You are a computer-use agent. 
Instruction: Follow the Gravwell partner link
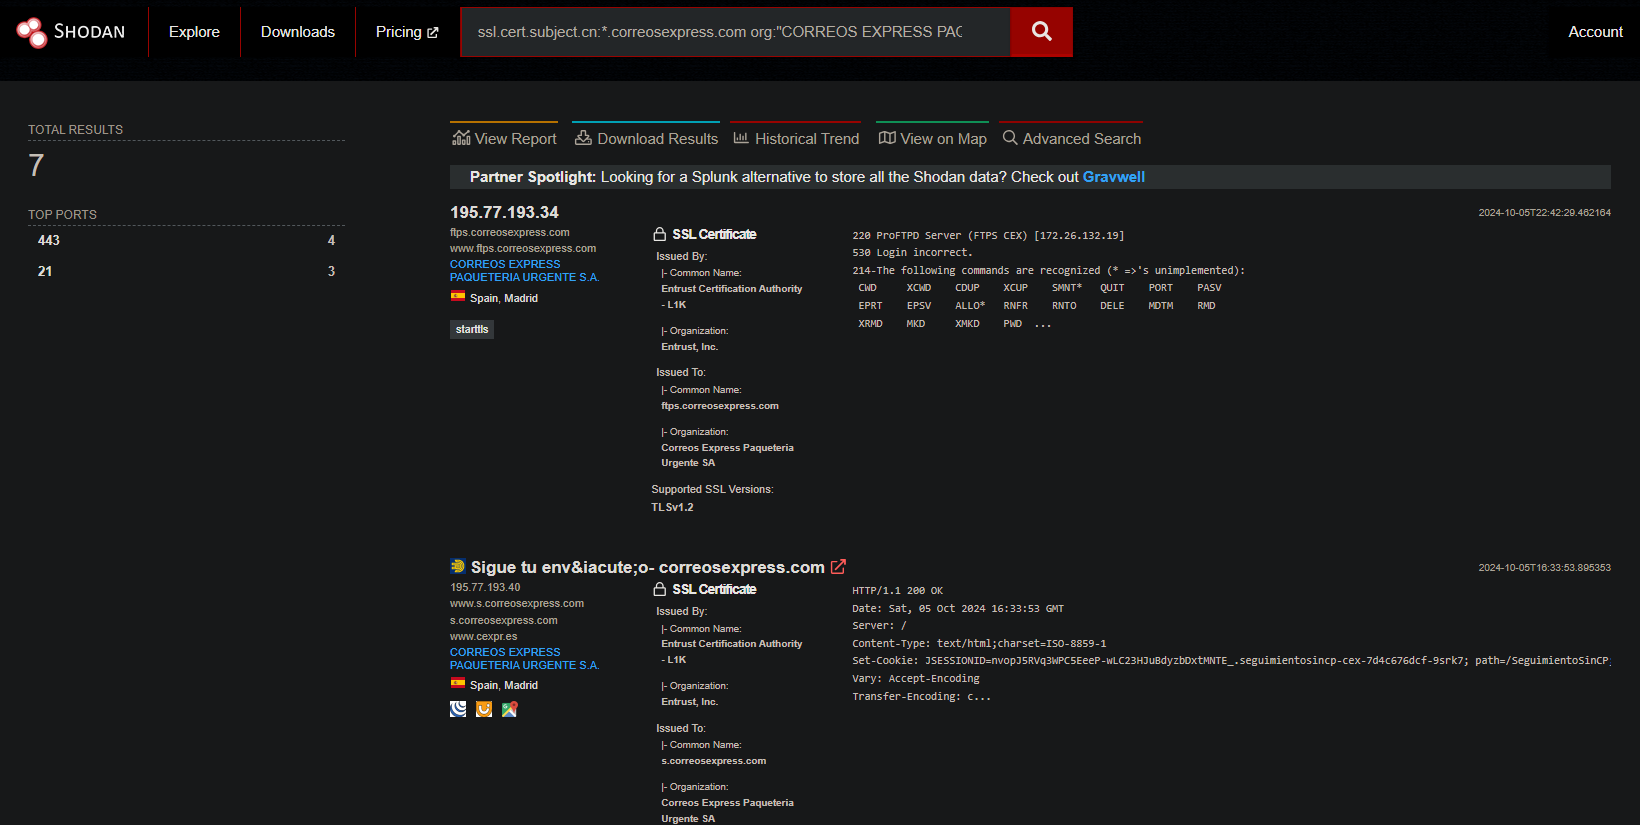click(x=1113, y=177)
